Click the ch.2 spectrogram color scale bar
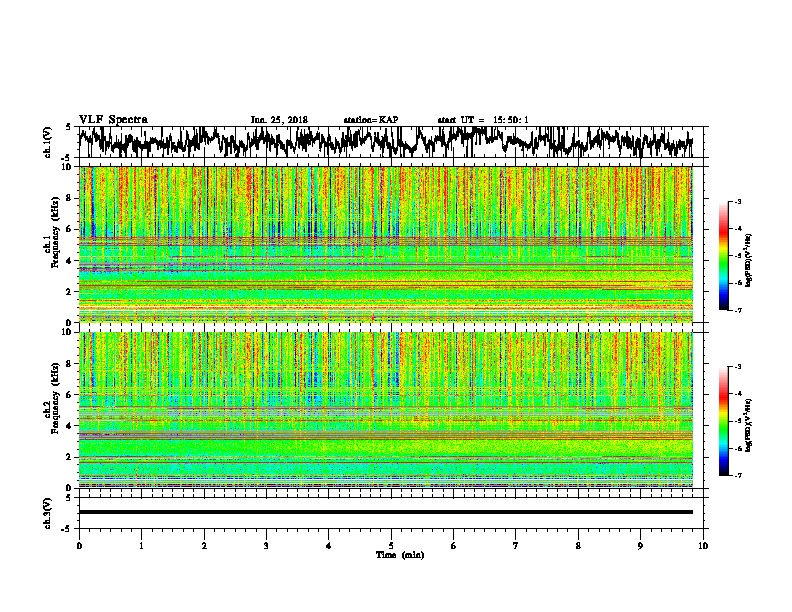792x612 pixels. 723,421
